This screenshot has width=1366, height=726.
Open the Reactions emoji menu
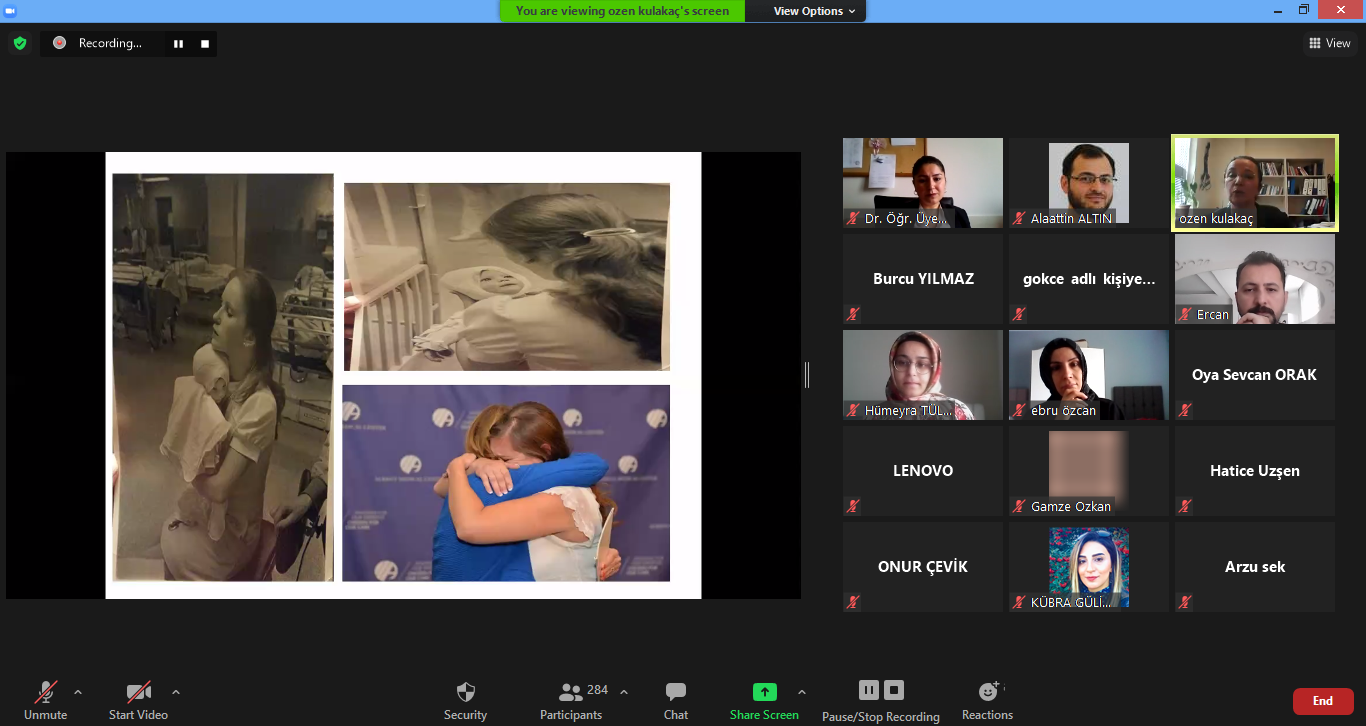click(987, 699)
